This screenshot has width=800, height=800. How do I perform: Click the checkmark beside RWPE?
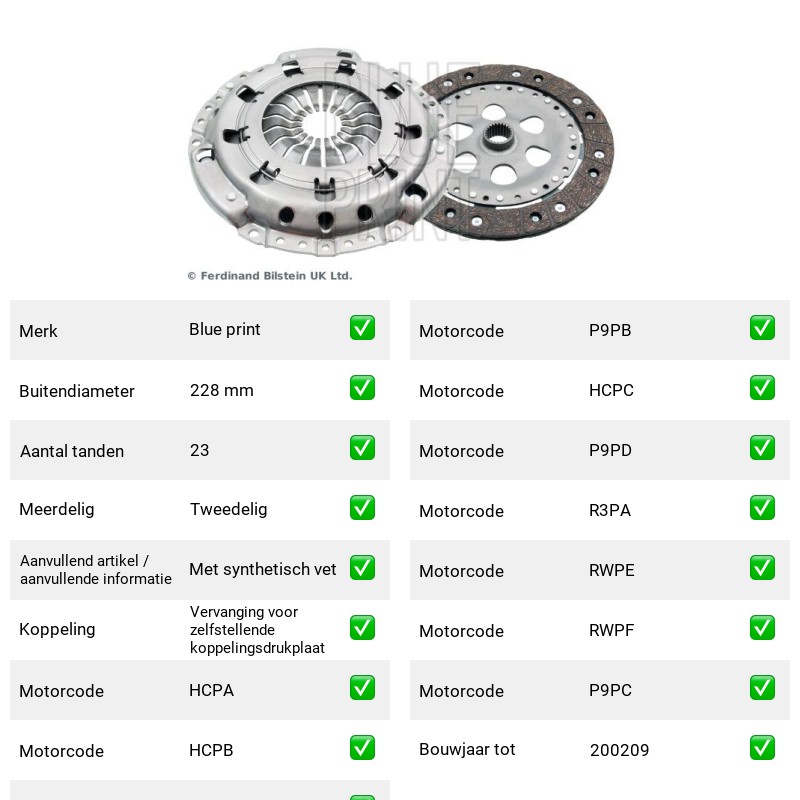point(762,568)
